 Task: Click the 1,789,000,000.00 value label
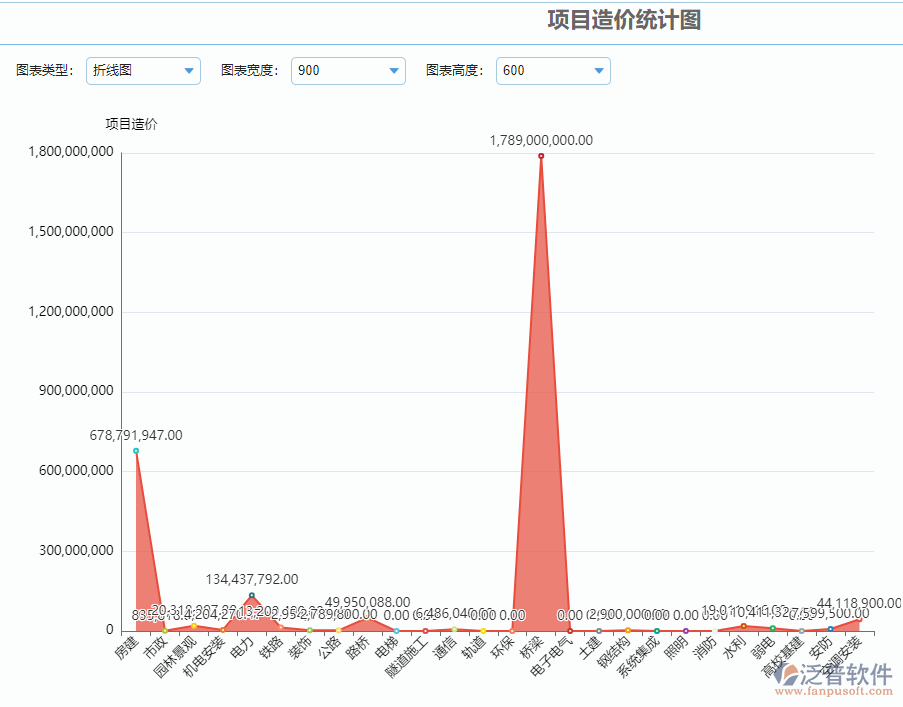click(541, 141)
